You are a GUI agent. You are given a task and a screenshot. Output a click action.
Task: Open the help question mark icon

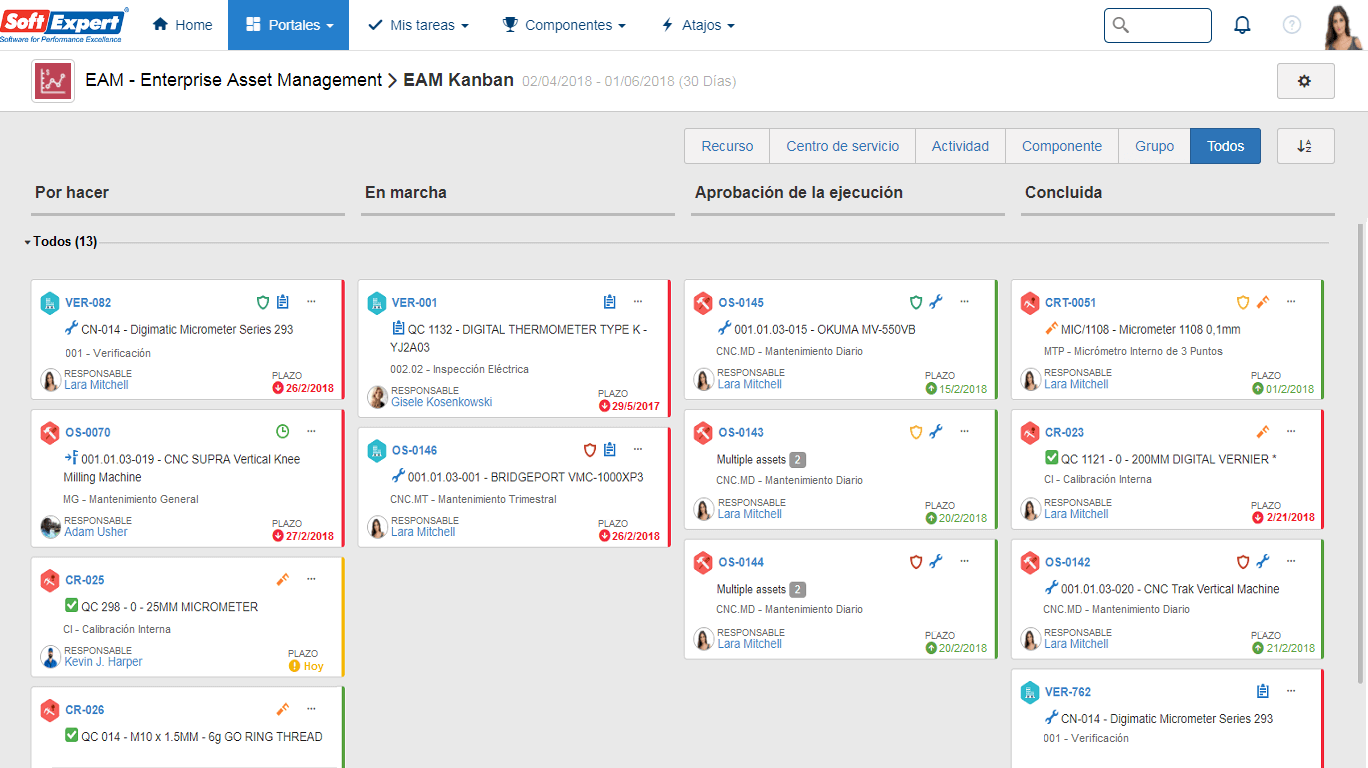[1292, 25]
